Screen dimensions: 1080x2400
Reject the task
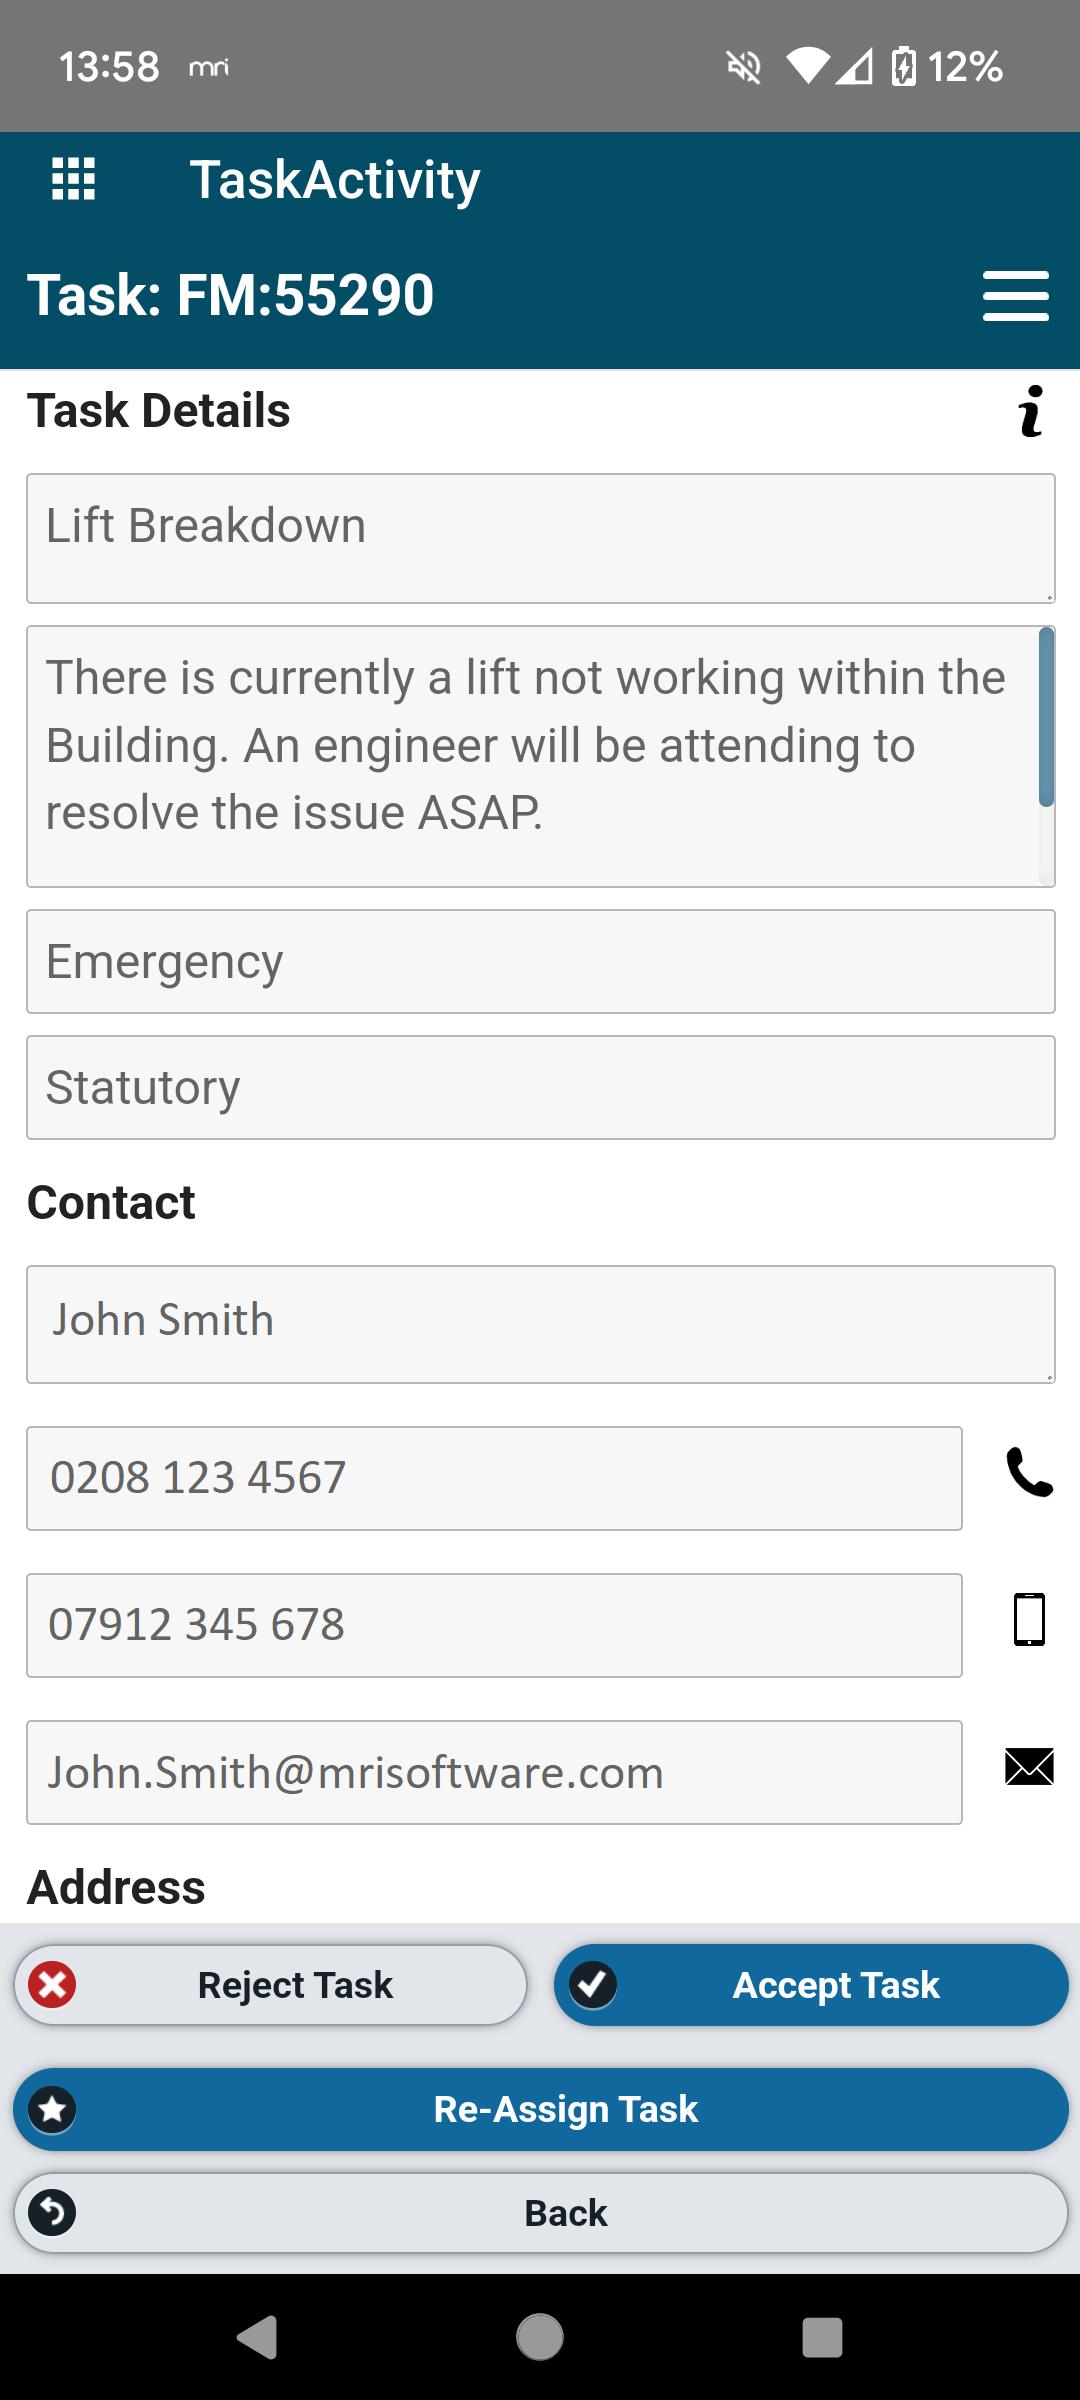pos(270,1985)
